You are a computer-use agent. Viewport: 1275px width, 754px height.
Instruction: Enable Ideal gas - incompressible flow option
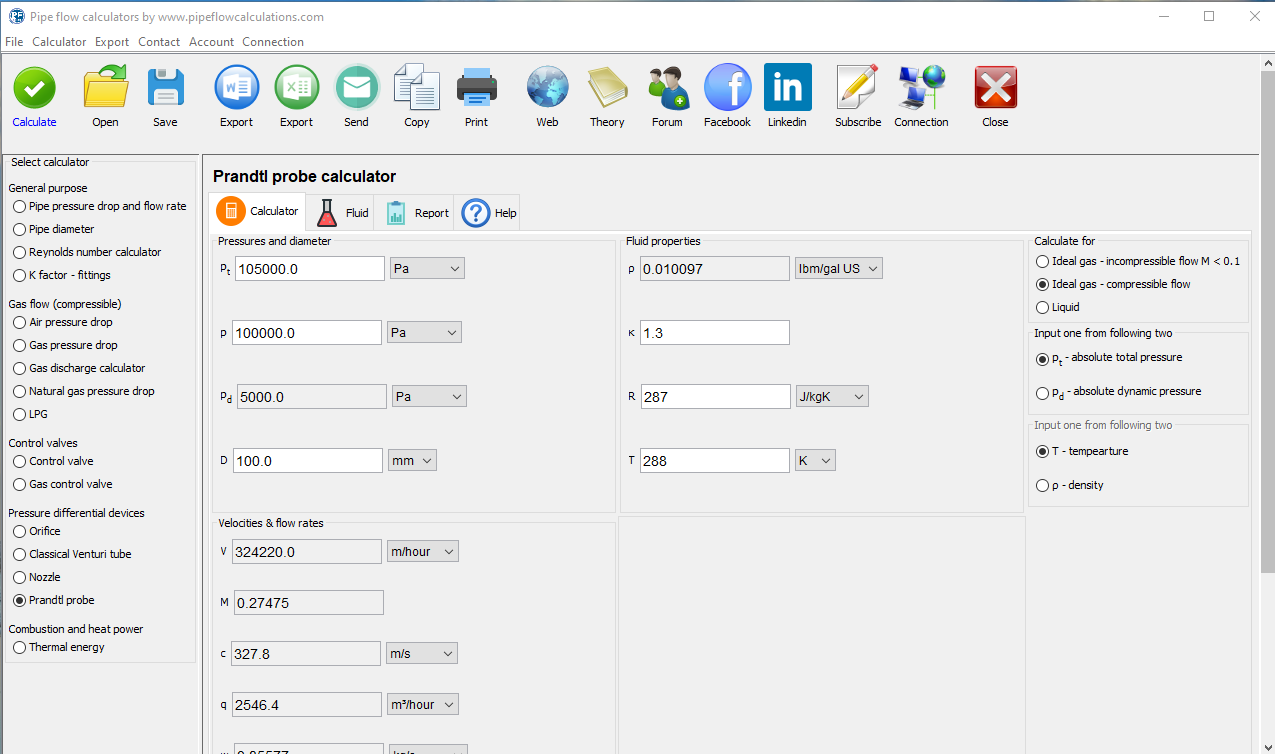1042,261
